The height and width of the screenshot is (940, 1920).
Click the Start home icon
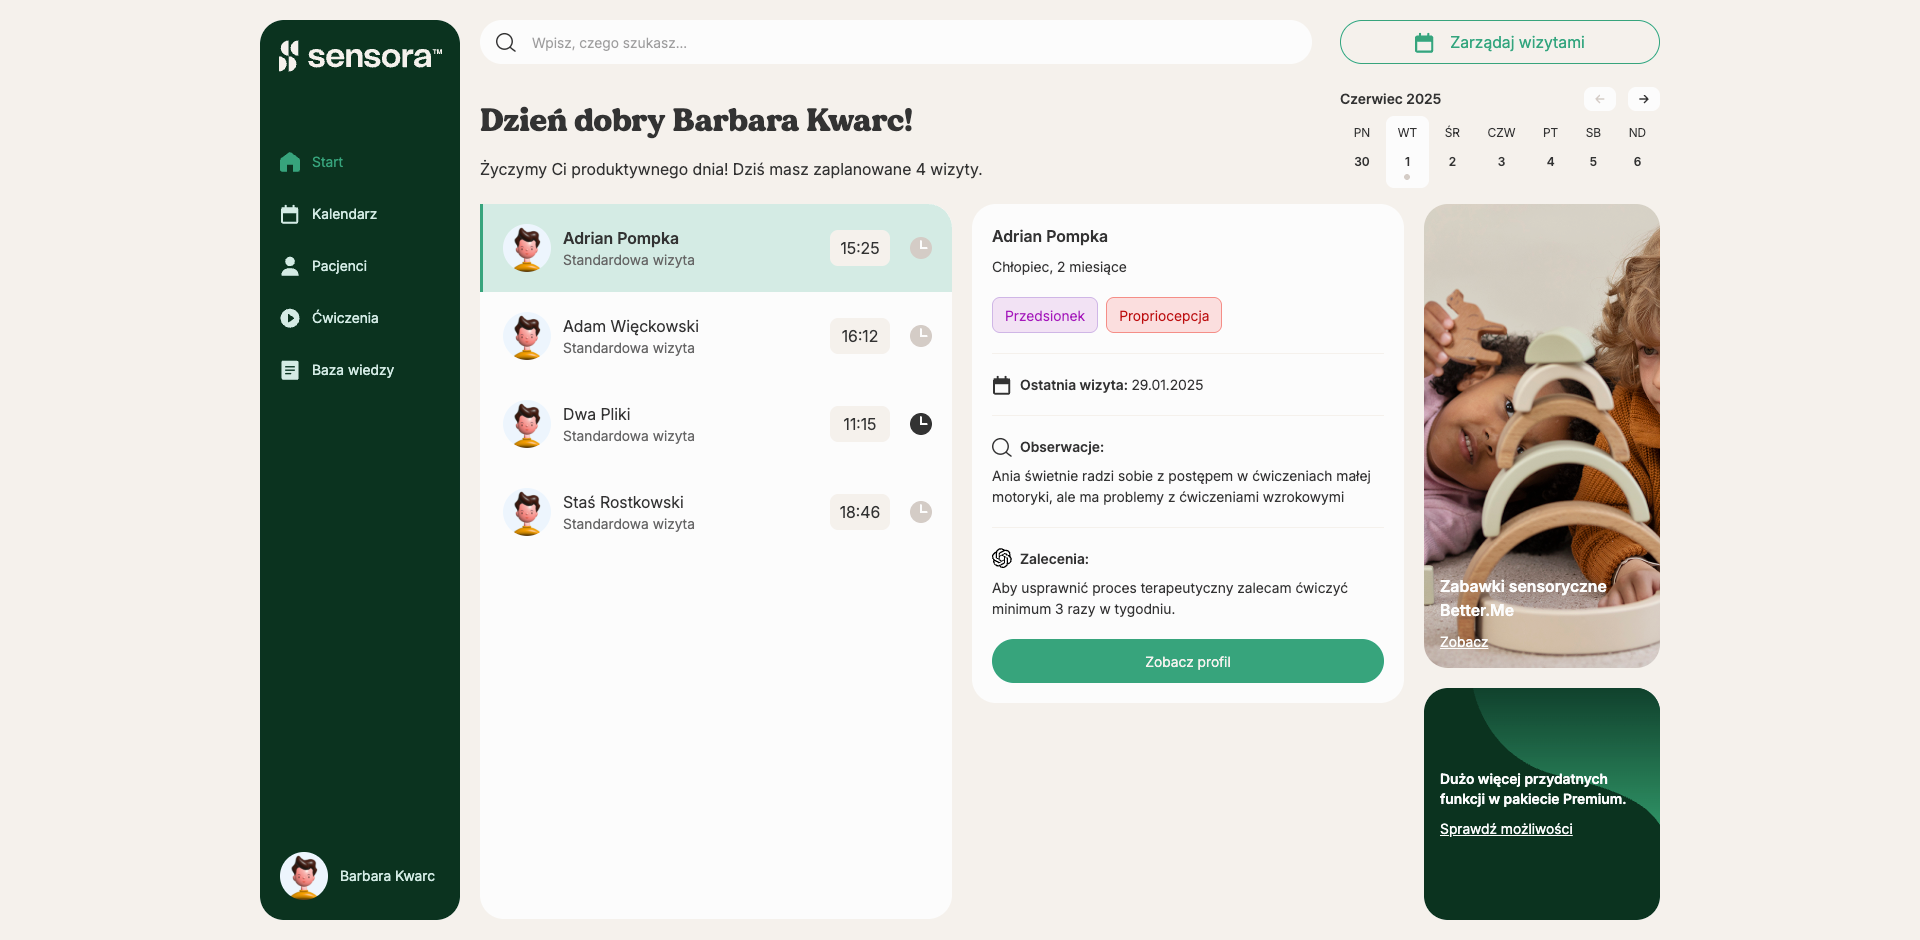[x=290, y=162]
